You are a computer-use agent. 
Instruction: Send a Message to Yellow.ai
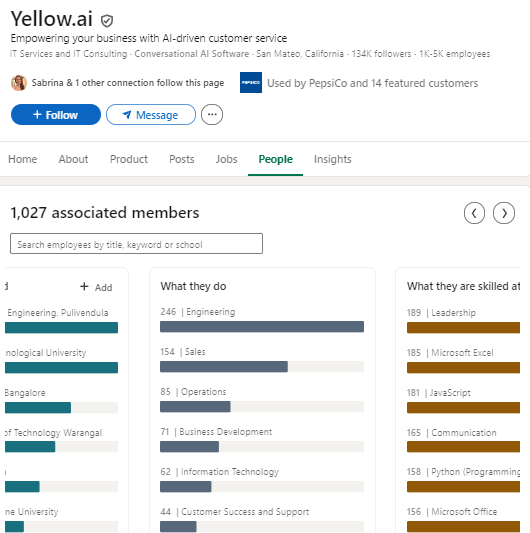point(151,115)
